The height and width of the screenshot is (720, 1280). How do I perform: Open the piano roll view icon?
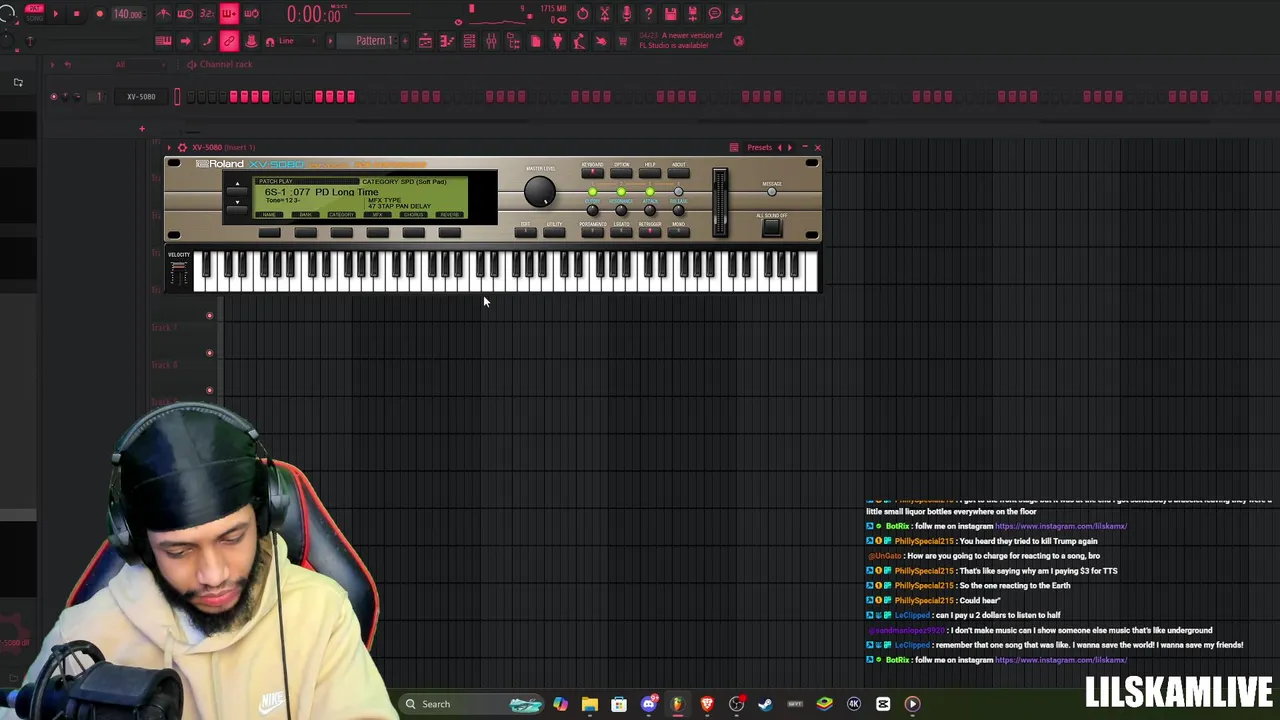(x=447, y=41)
